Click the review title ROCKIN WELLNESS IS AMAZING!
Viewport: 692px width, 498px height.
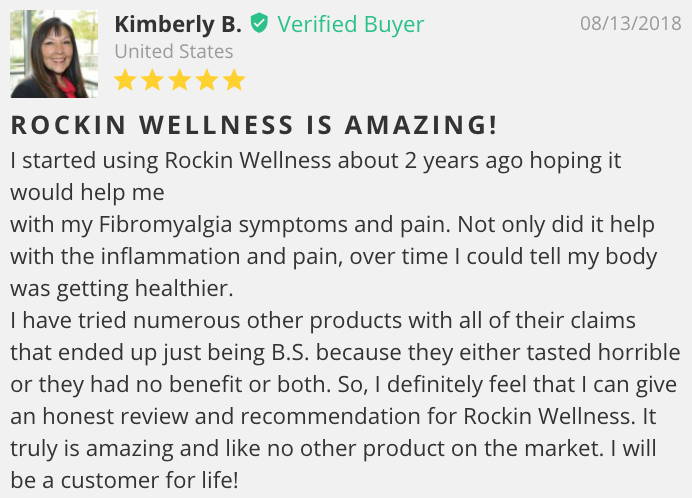click(254, 124)
